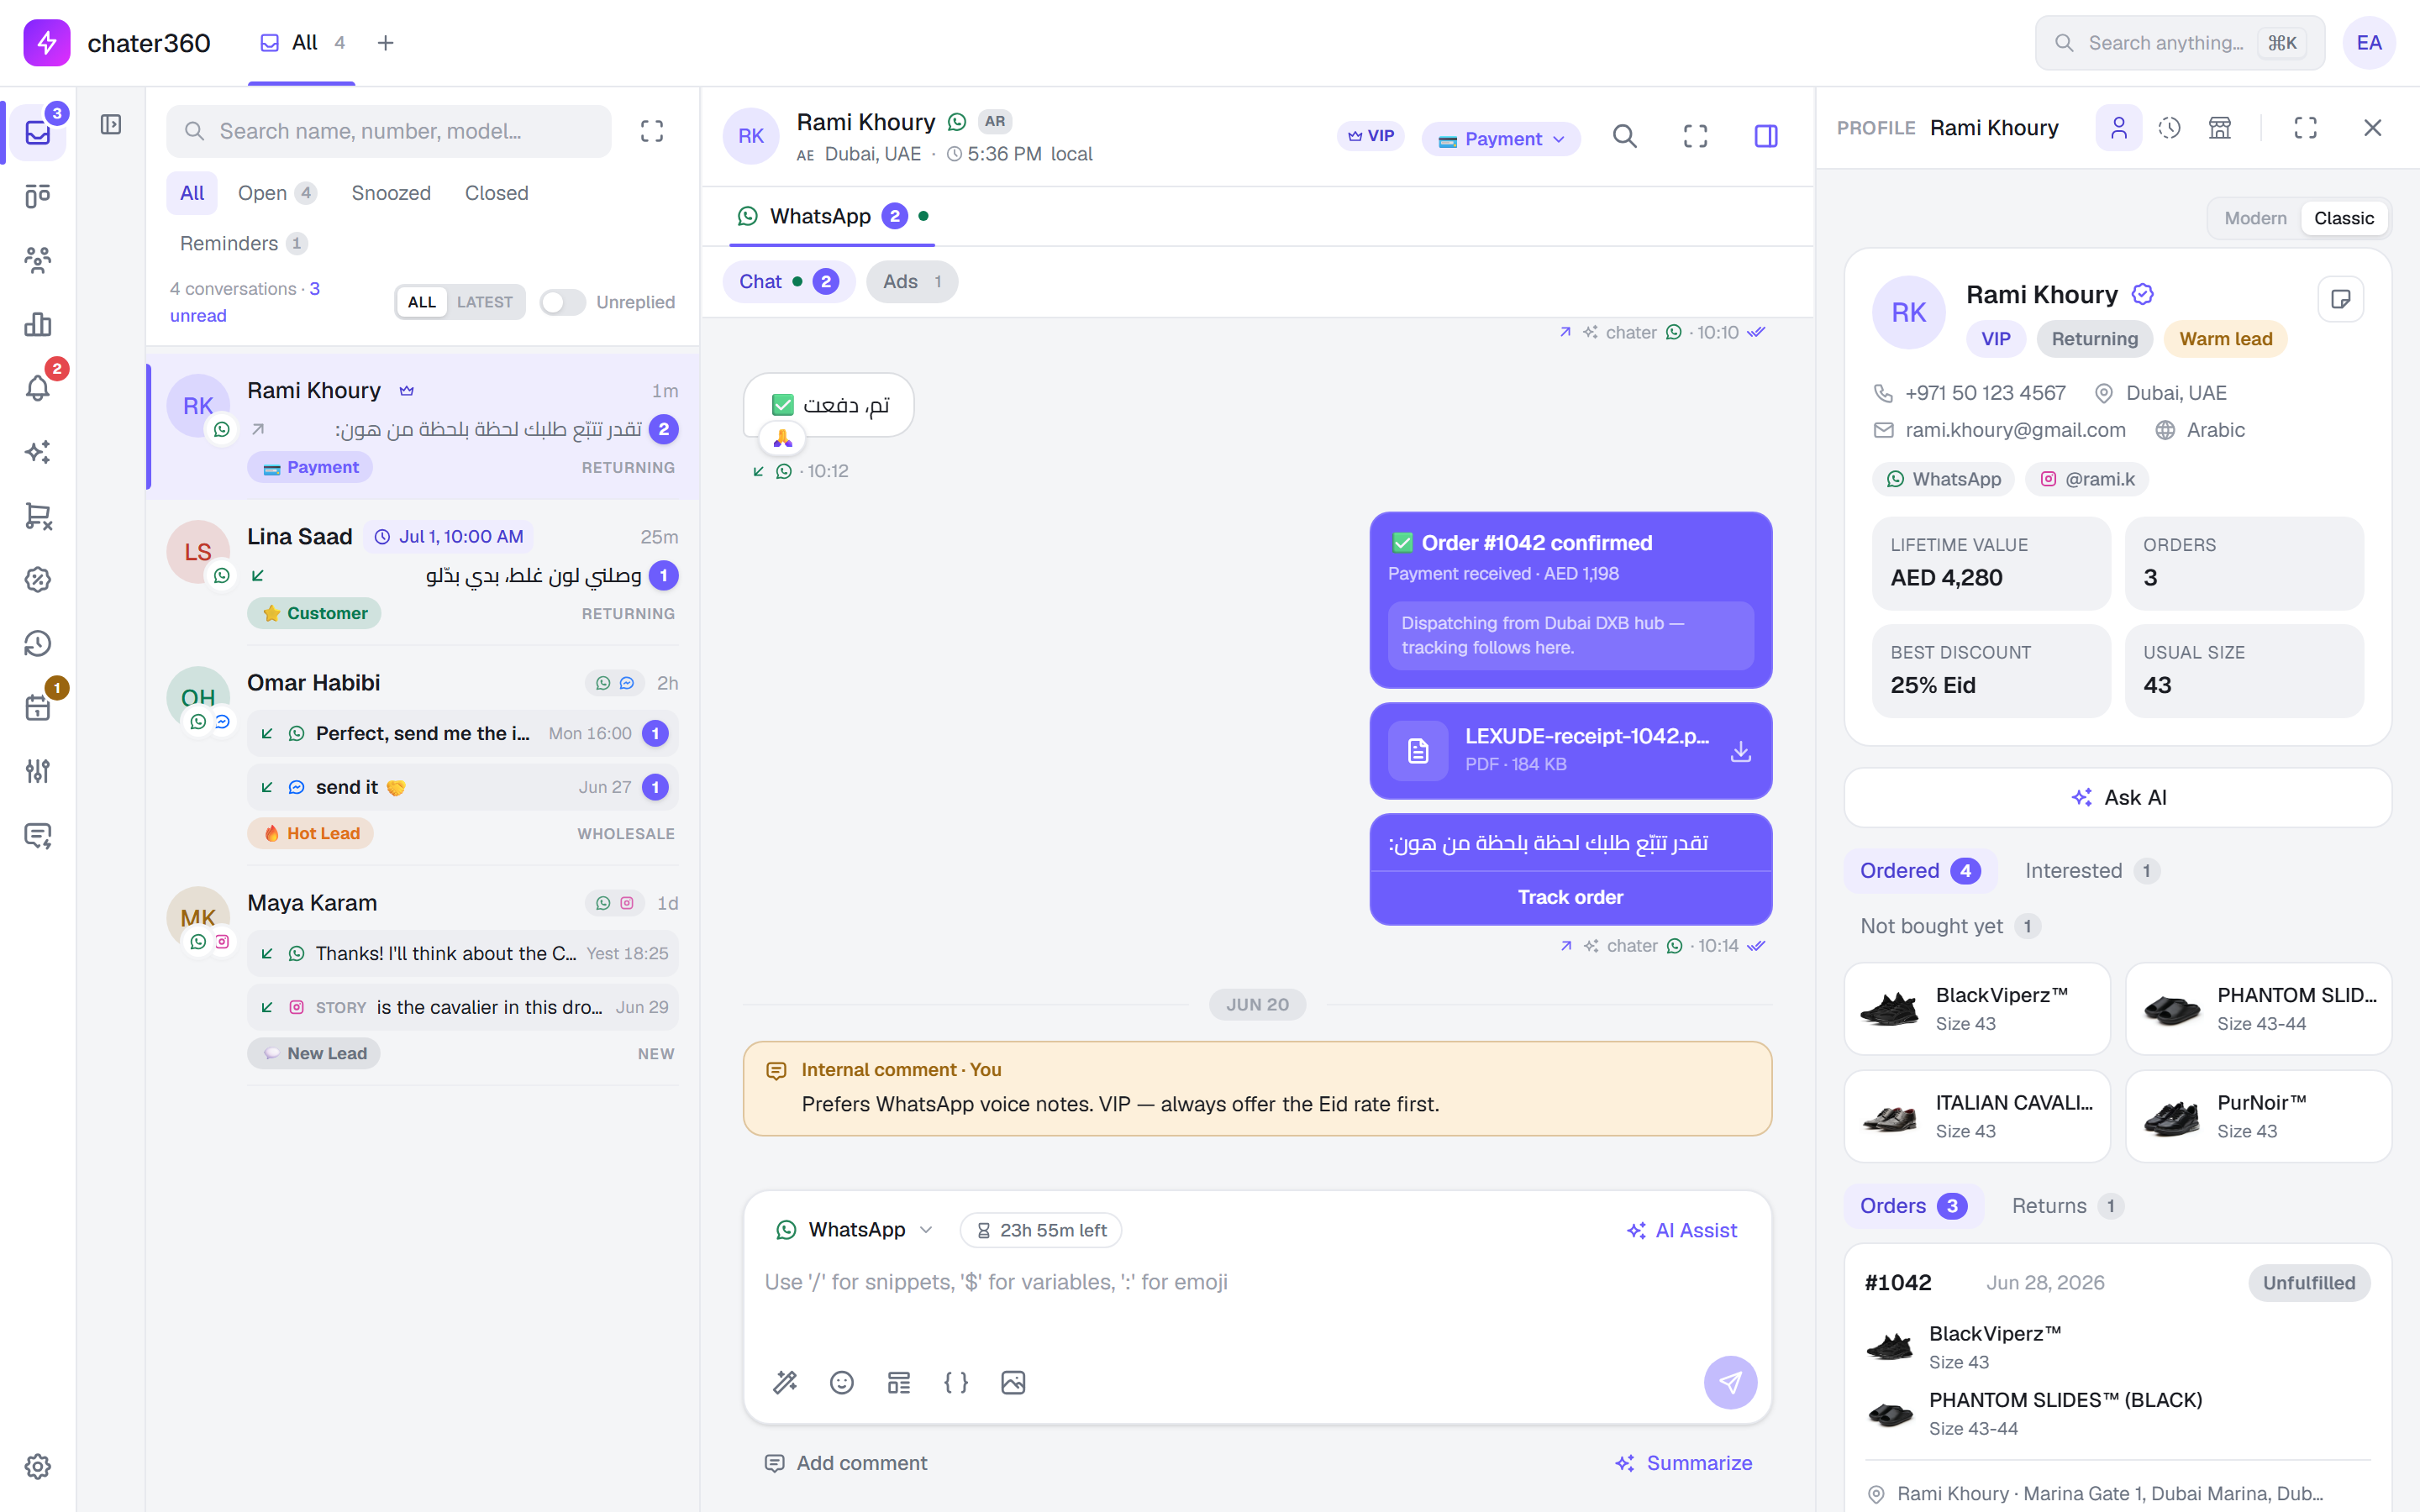Open profile activity history clock icon

[2169, 128]
